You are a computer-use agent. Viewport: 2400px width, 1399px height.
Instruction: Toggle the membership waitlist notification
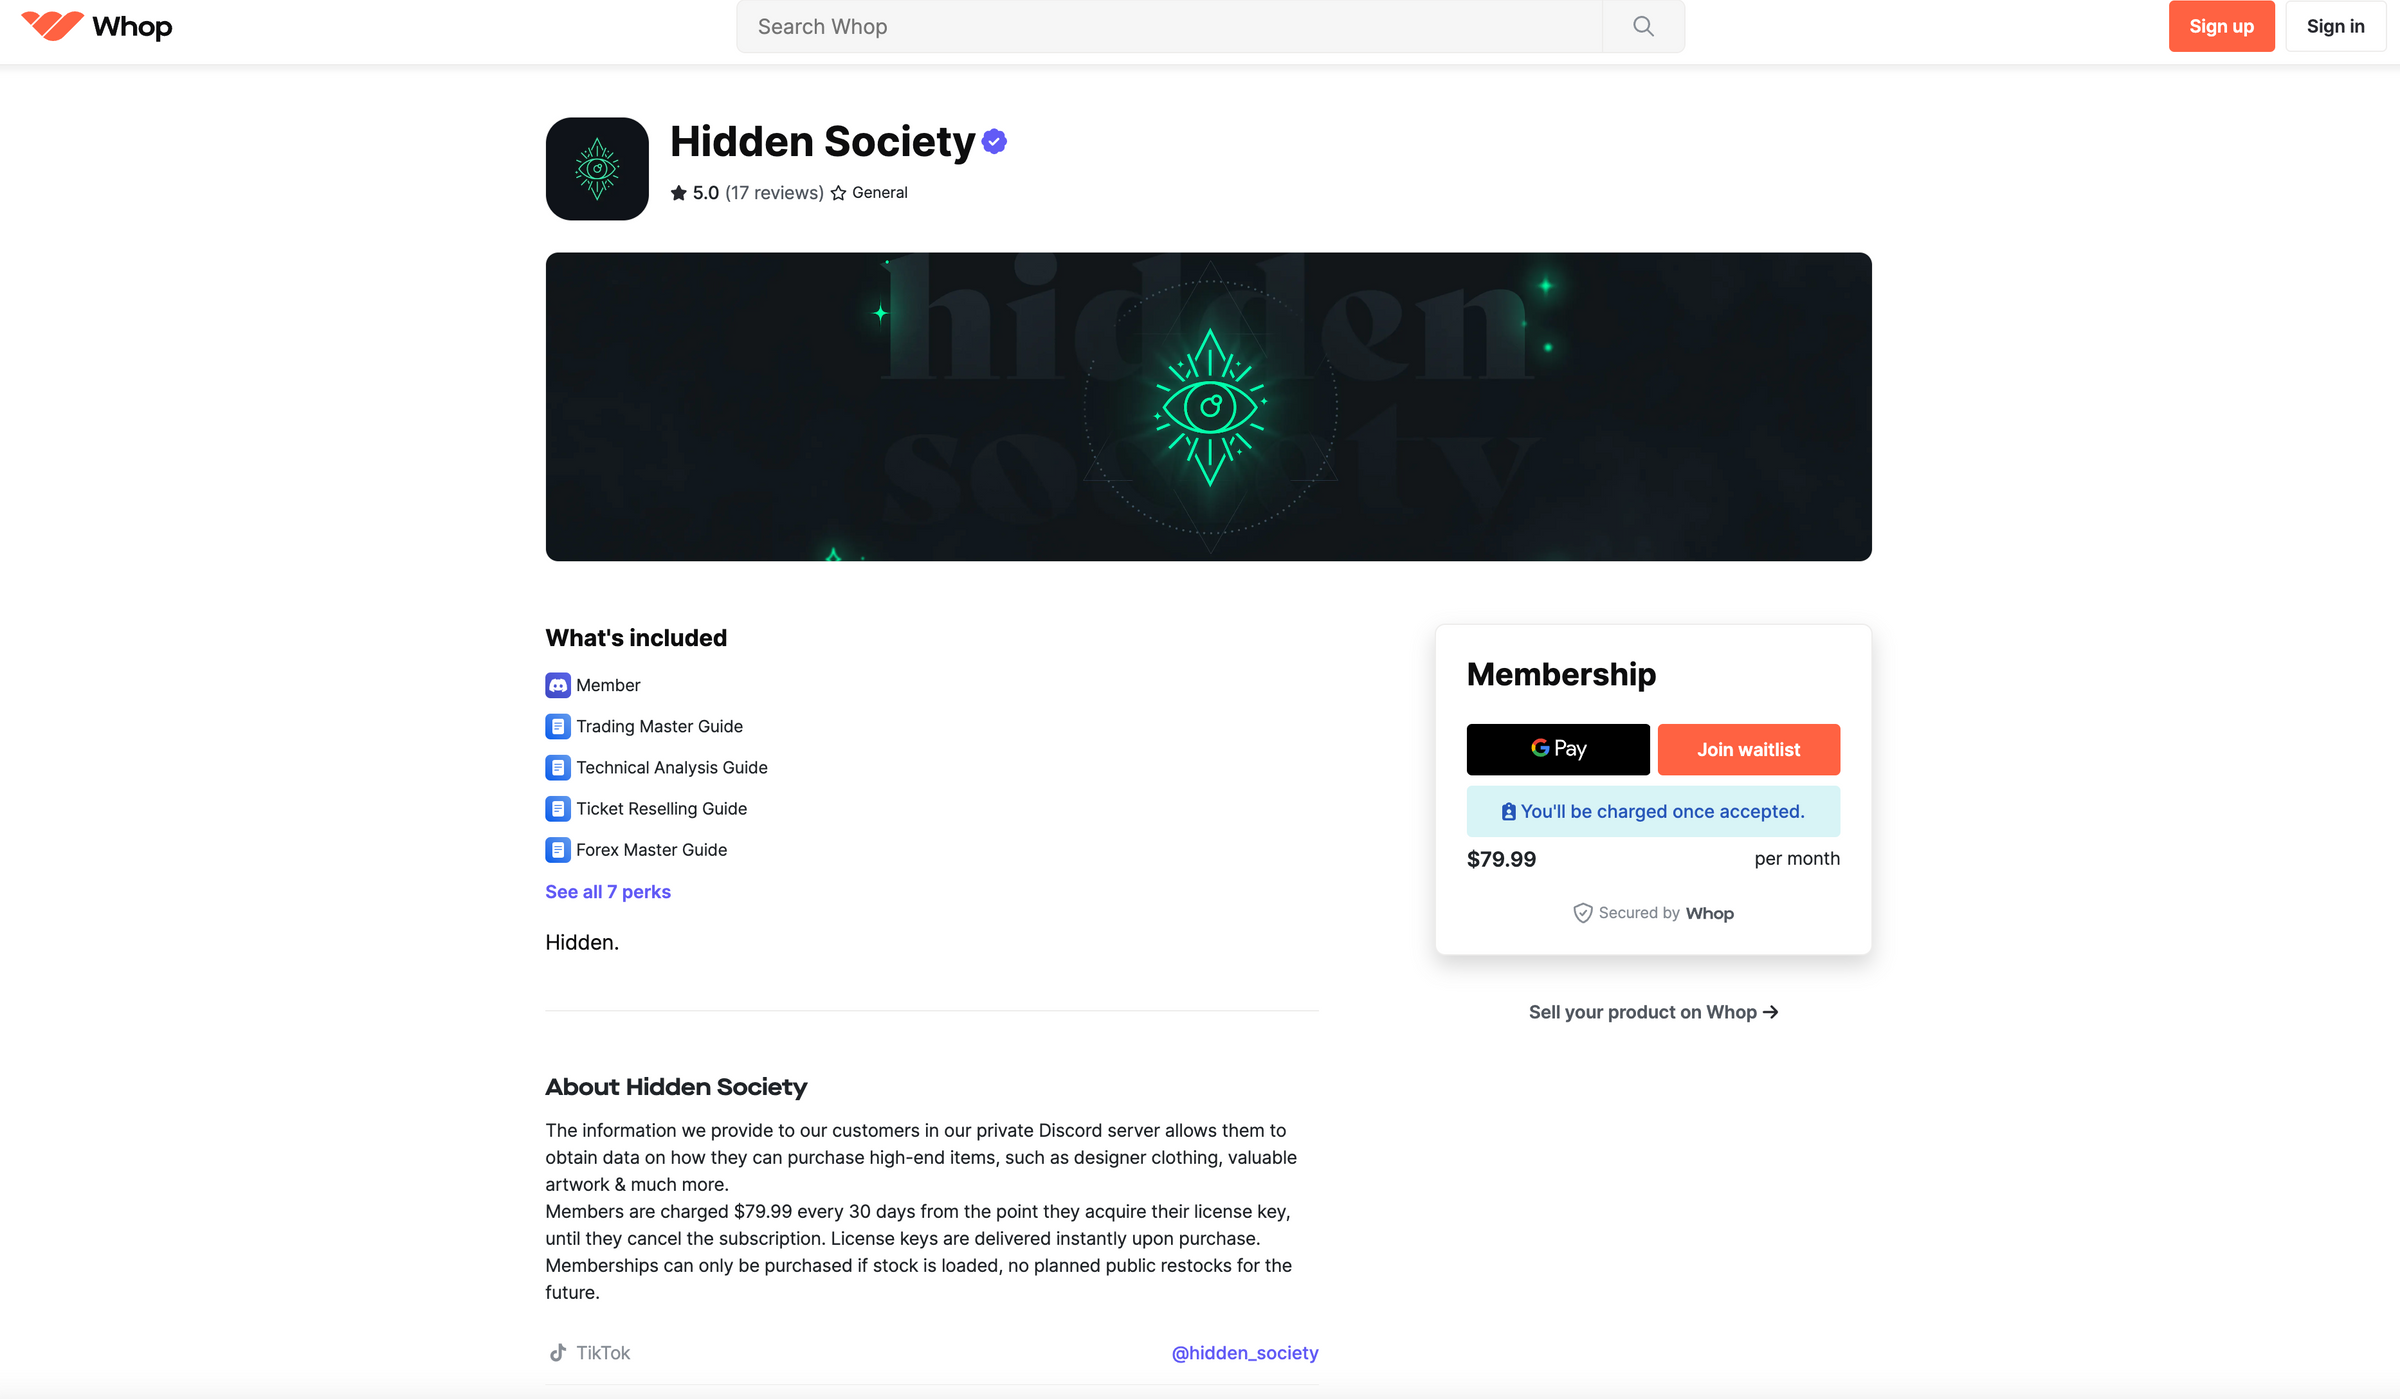[1749, 748]
